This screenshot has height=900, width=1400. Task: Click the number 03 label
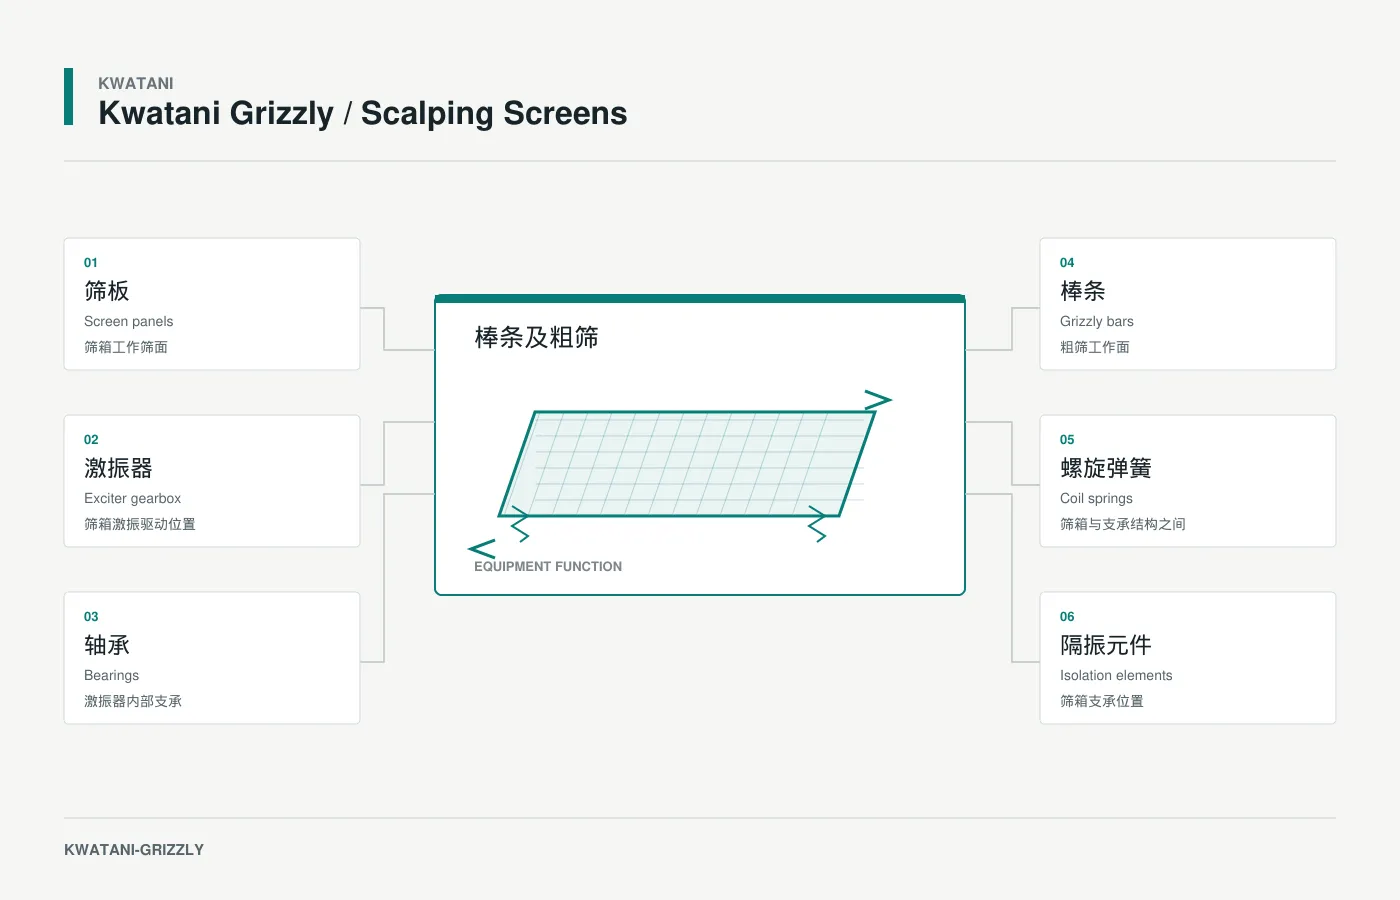pyautogui.click(x=91, y=617)
